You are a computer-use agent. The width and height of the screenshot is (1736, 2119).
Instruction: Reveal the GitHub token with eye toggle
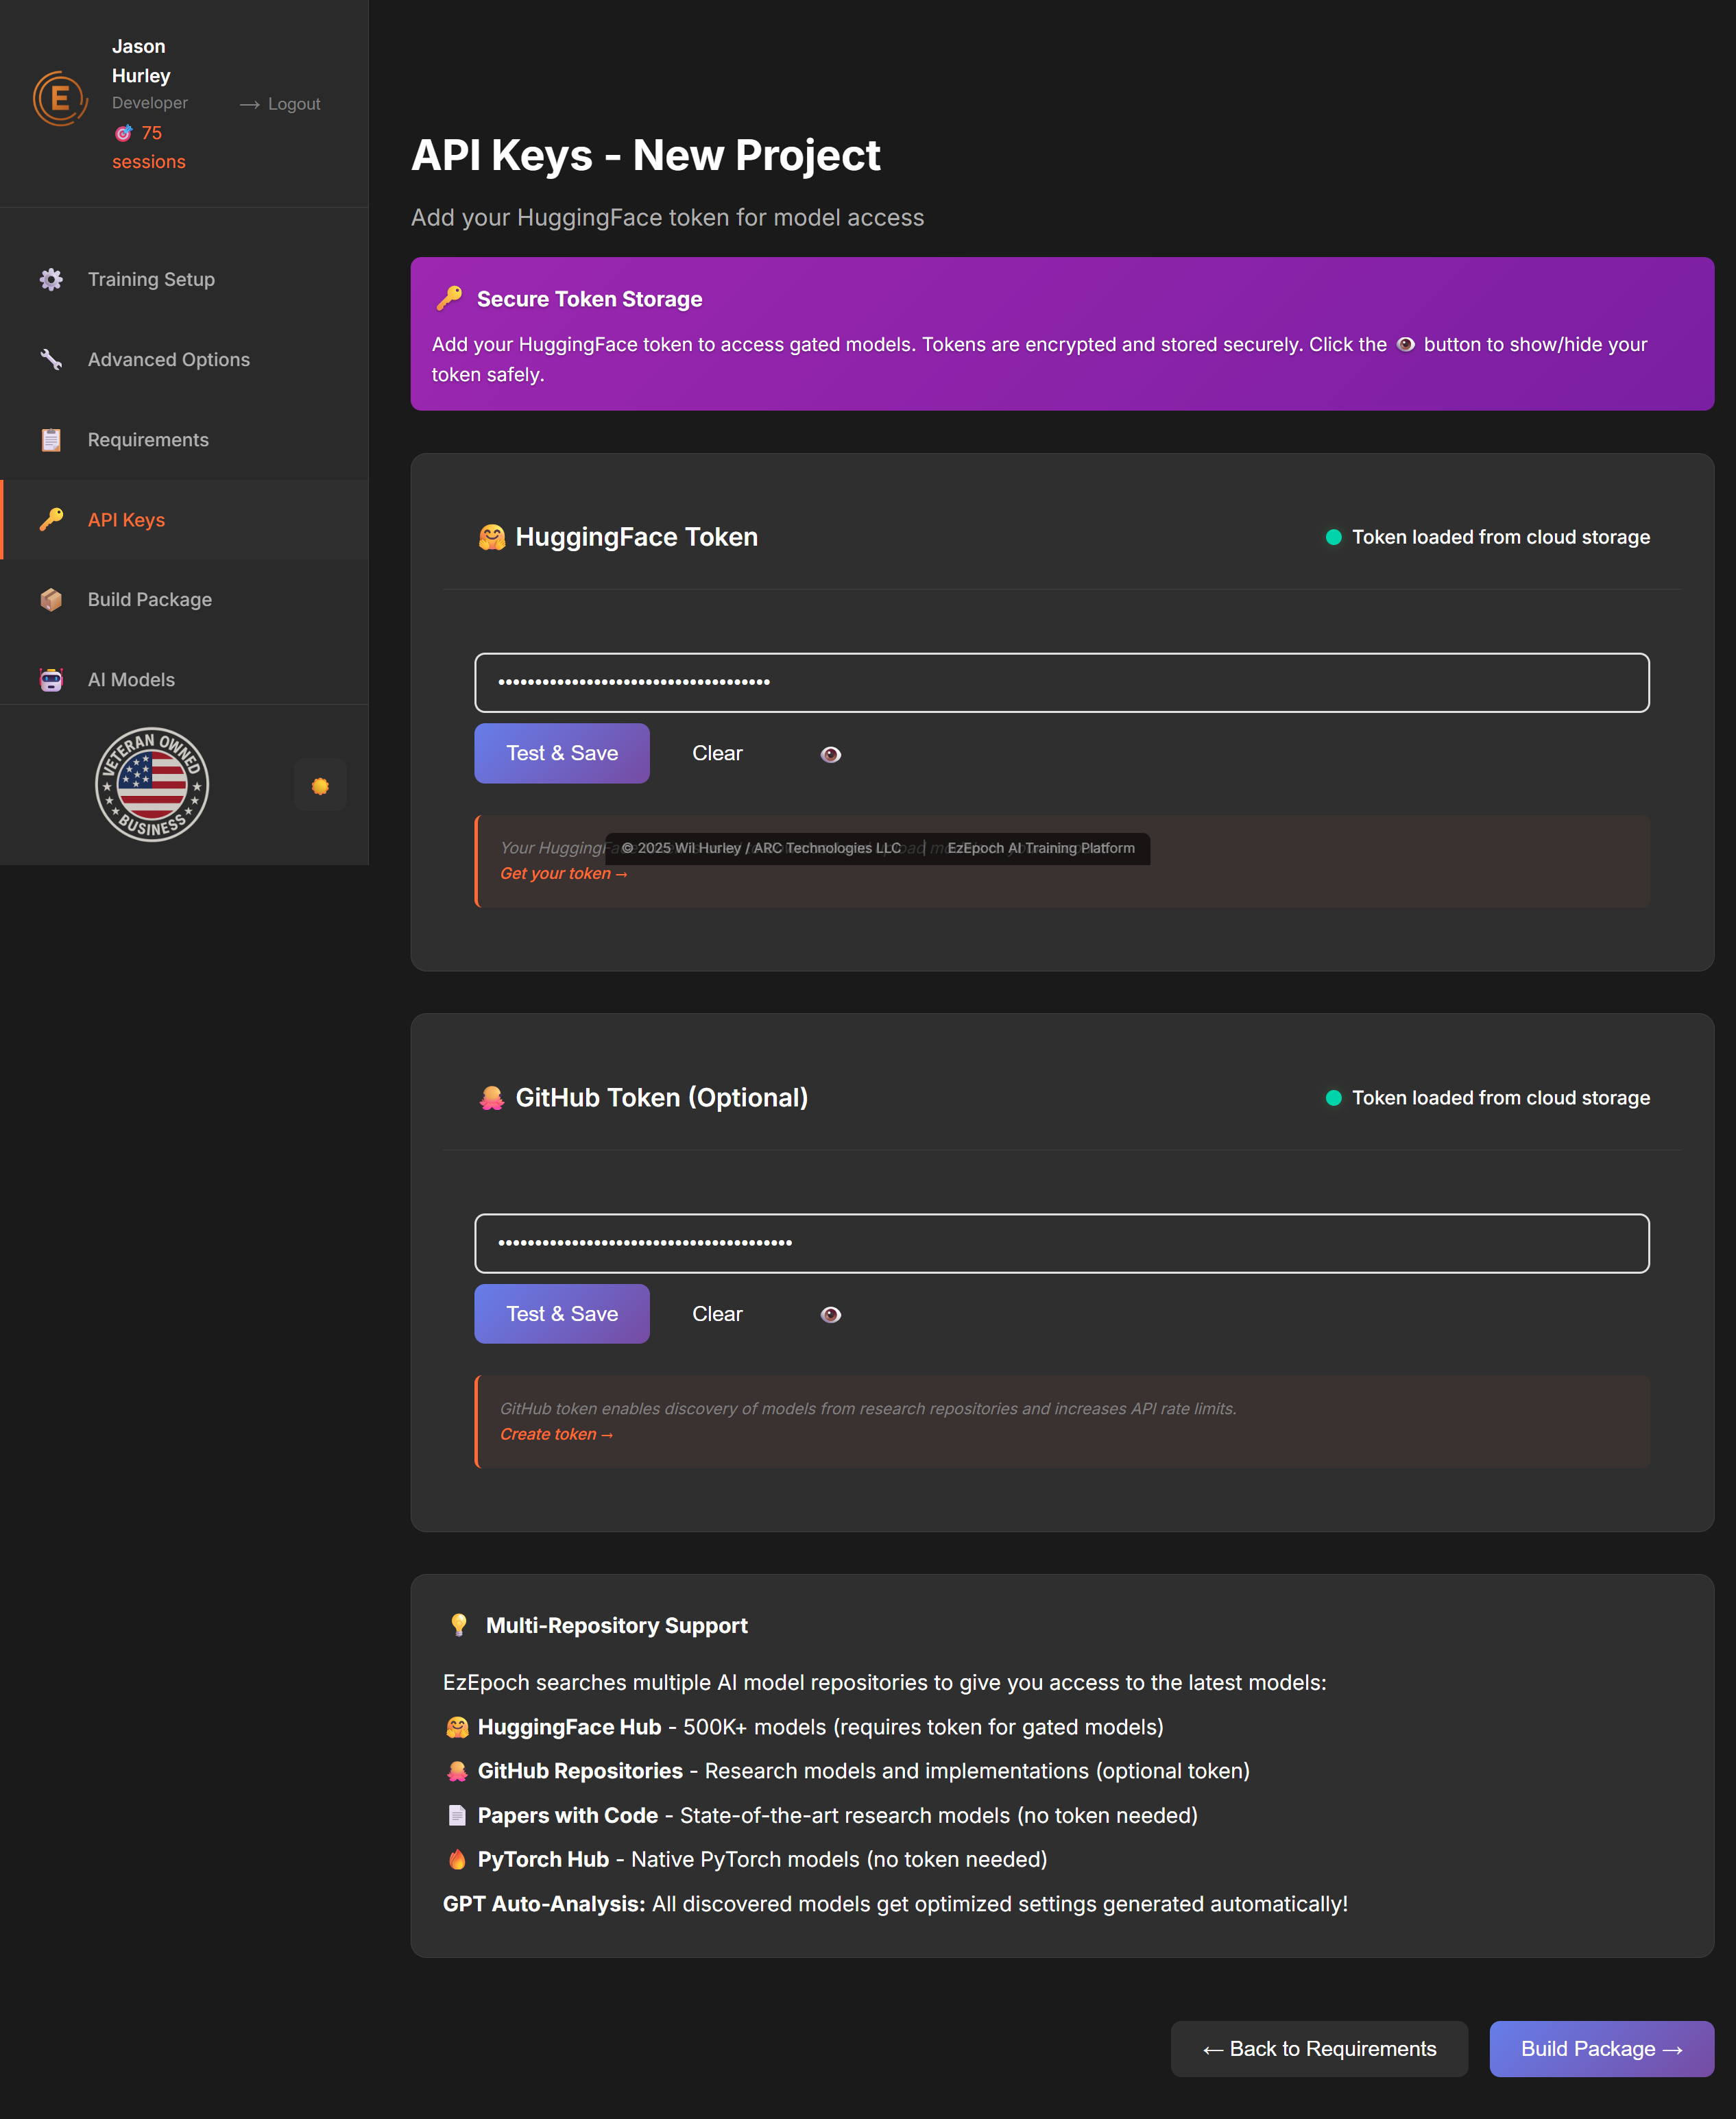click(830, 1315)
